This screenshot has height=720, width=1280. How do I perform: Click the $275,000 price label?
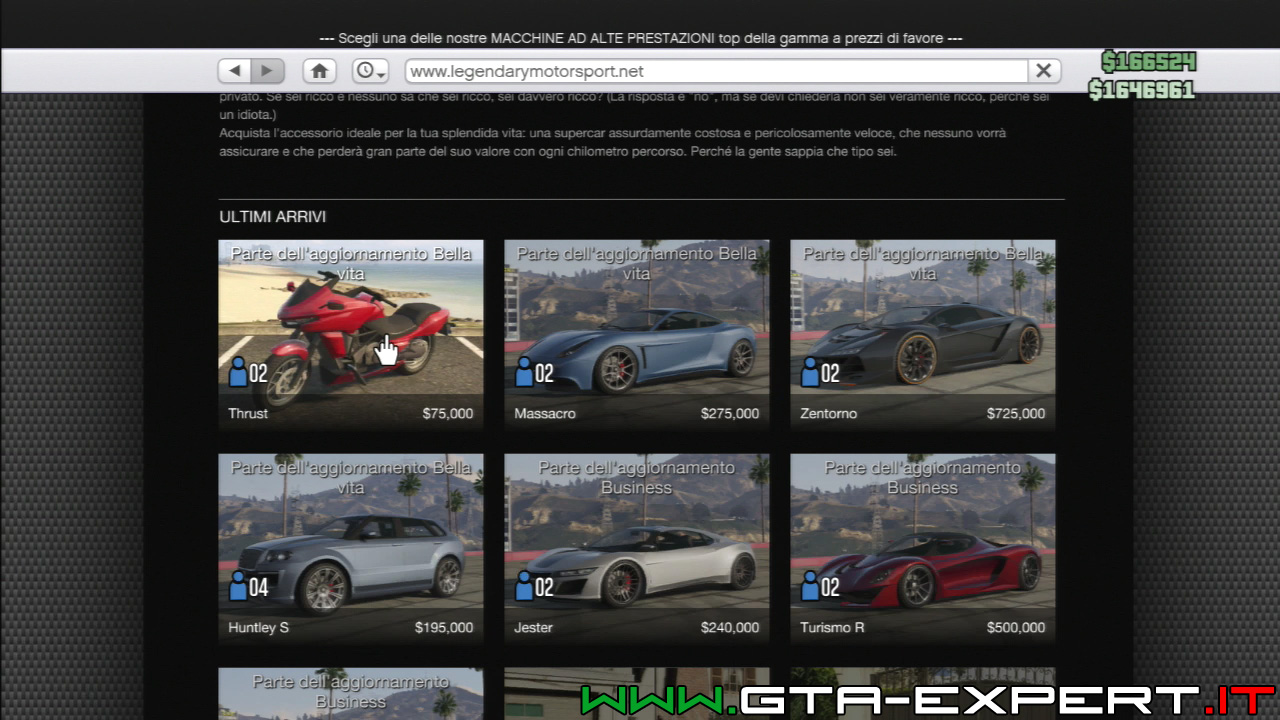click(x=730, y=413)
